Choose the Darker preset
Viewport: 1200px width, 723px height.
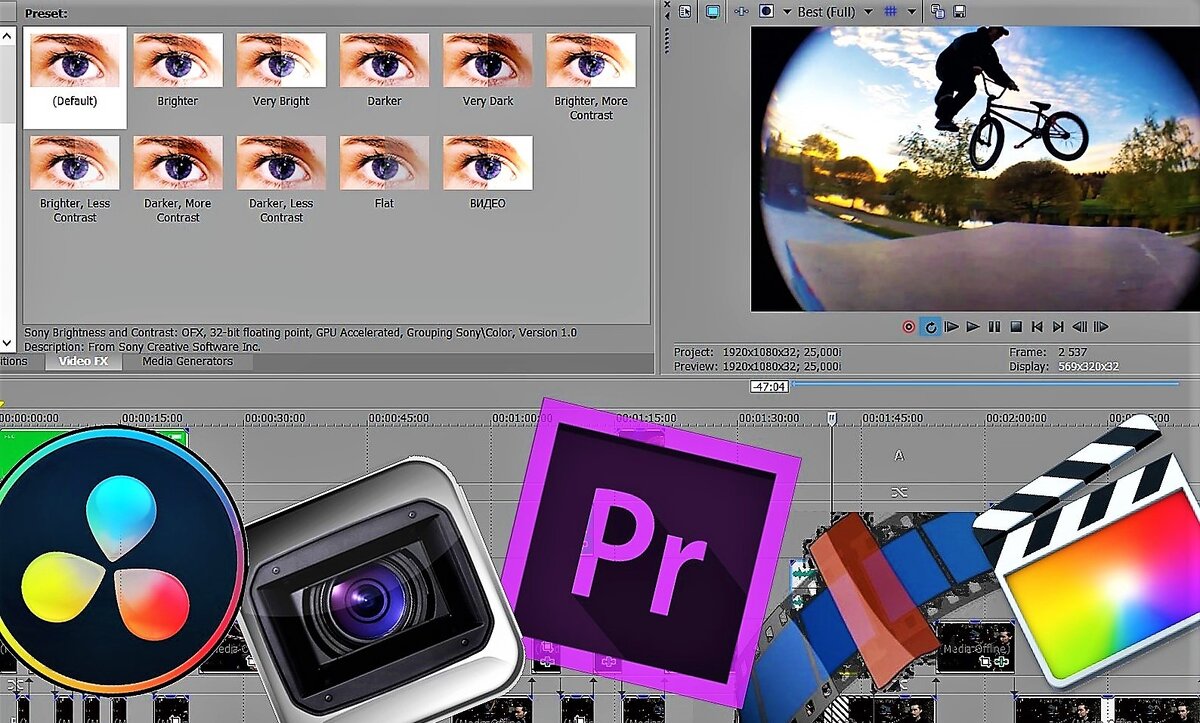(x=384, y=70)
